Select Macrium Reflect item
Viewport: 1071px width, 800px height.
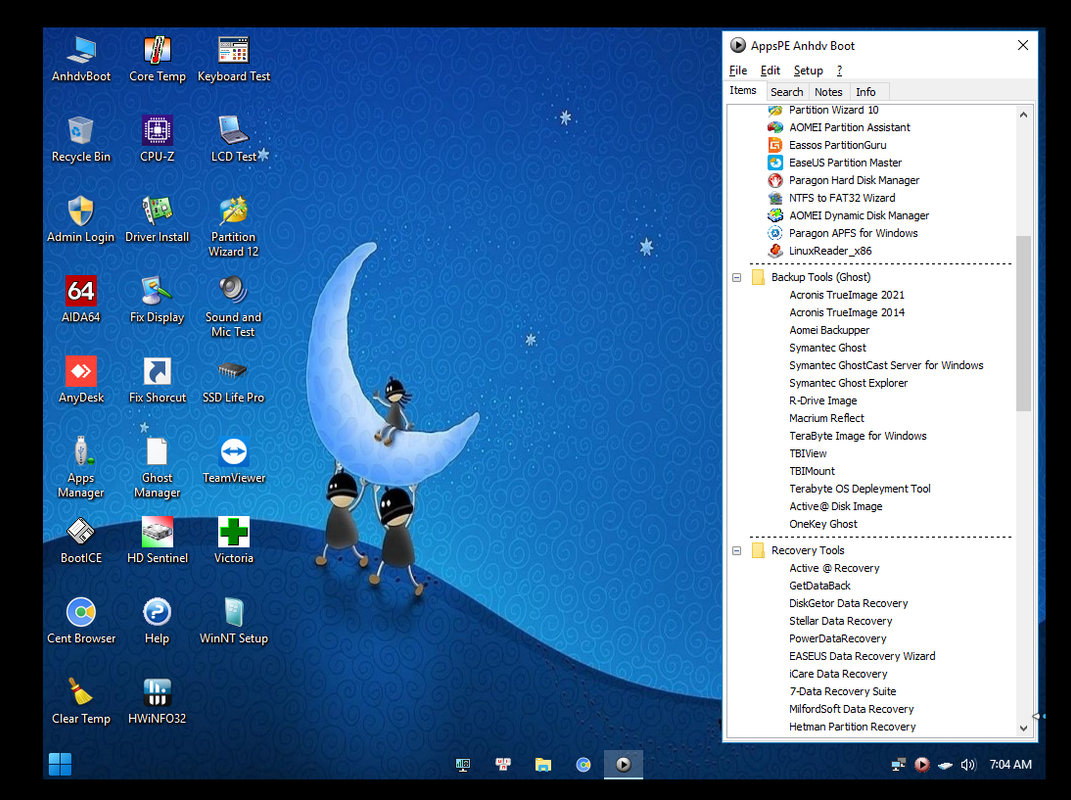tap(826, 418)
